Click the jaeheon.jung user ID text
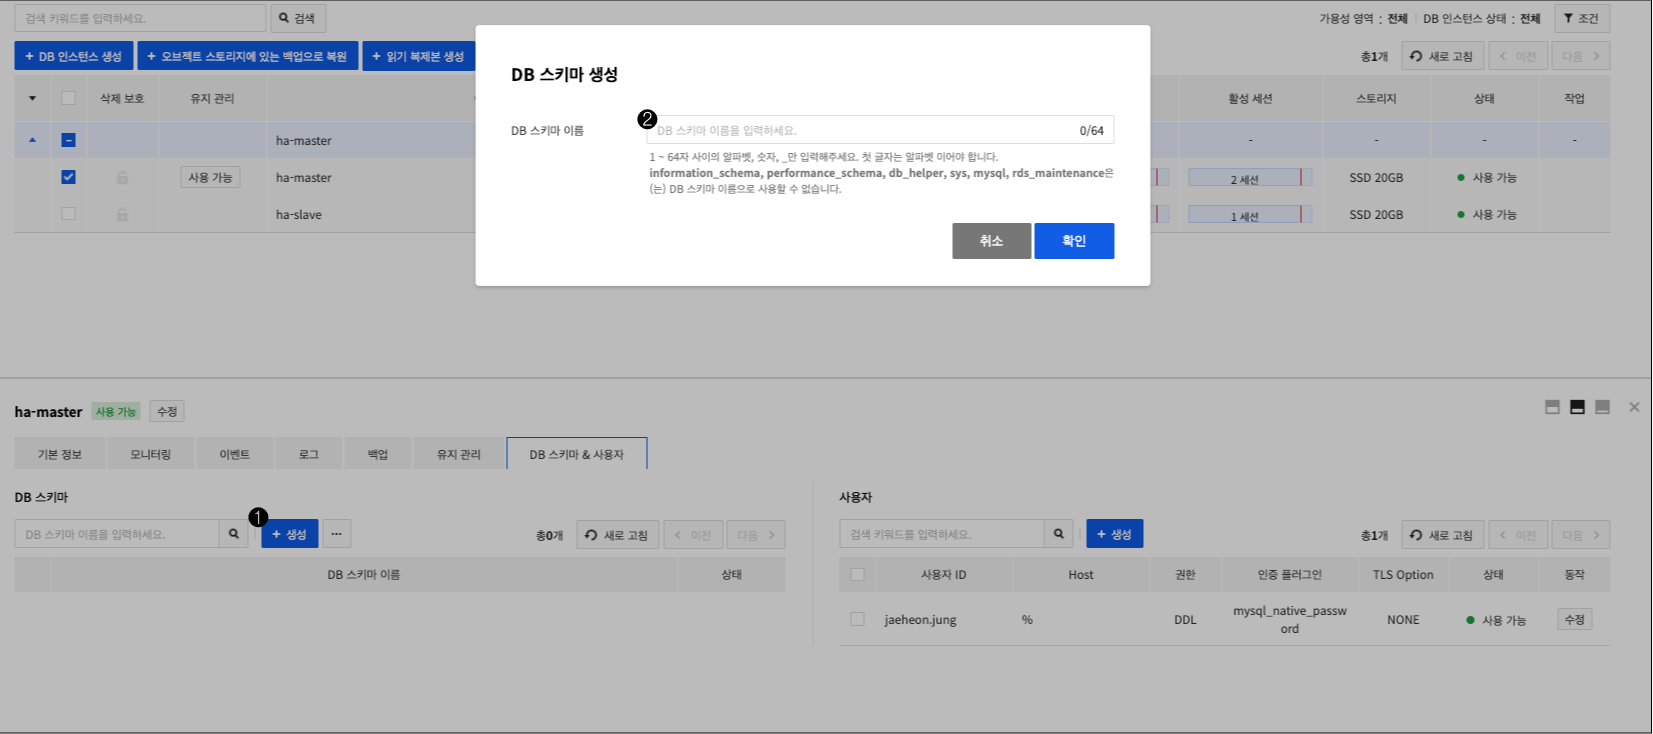Screen dimensions: 1653x734 tap(920, 620)
